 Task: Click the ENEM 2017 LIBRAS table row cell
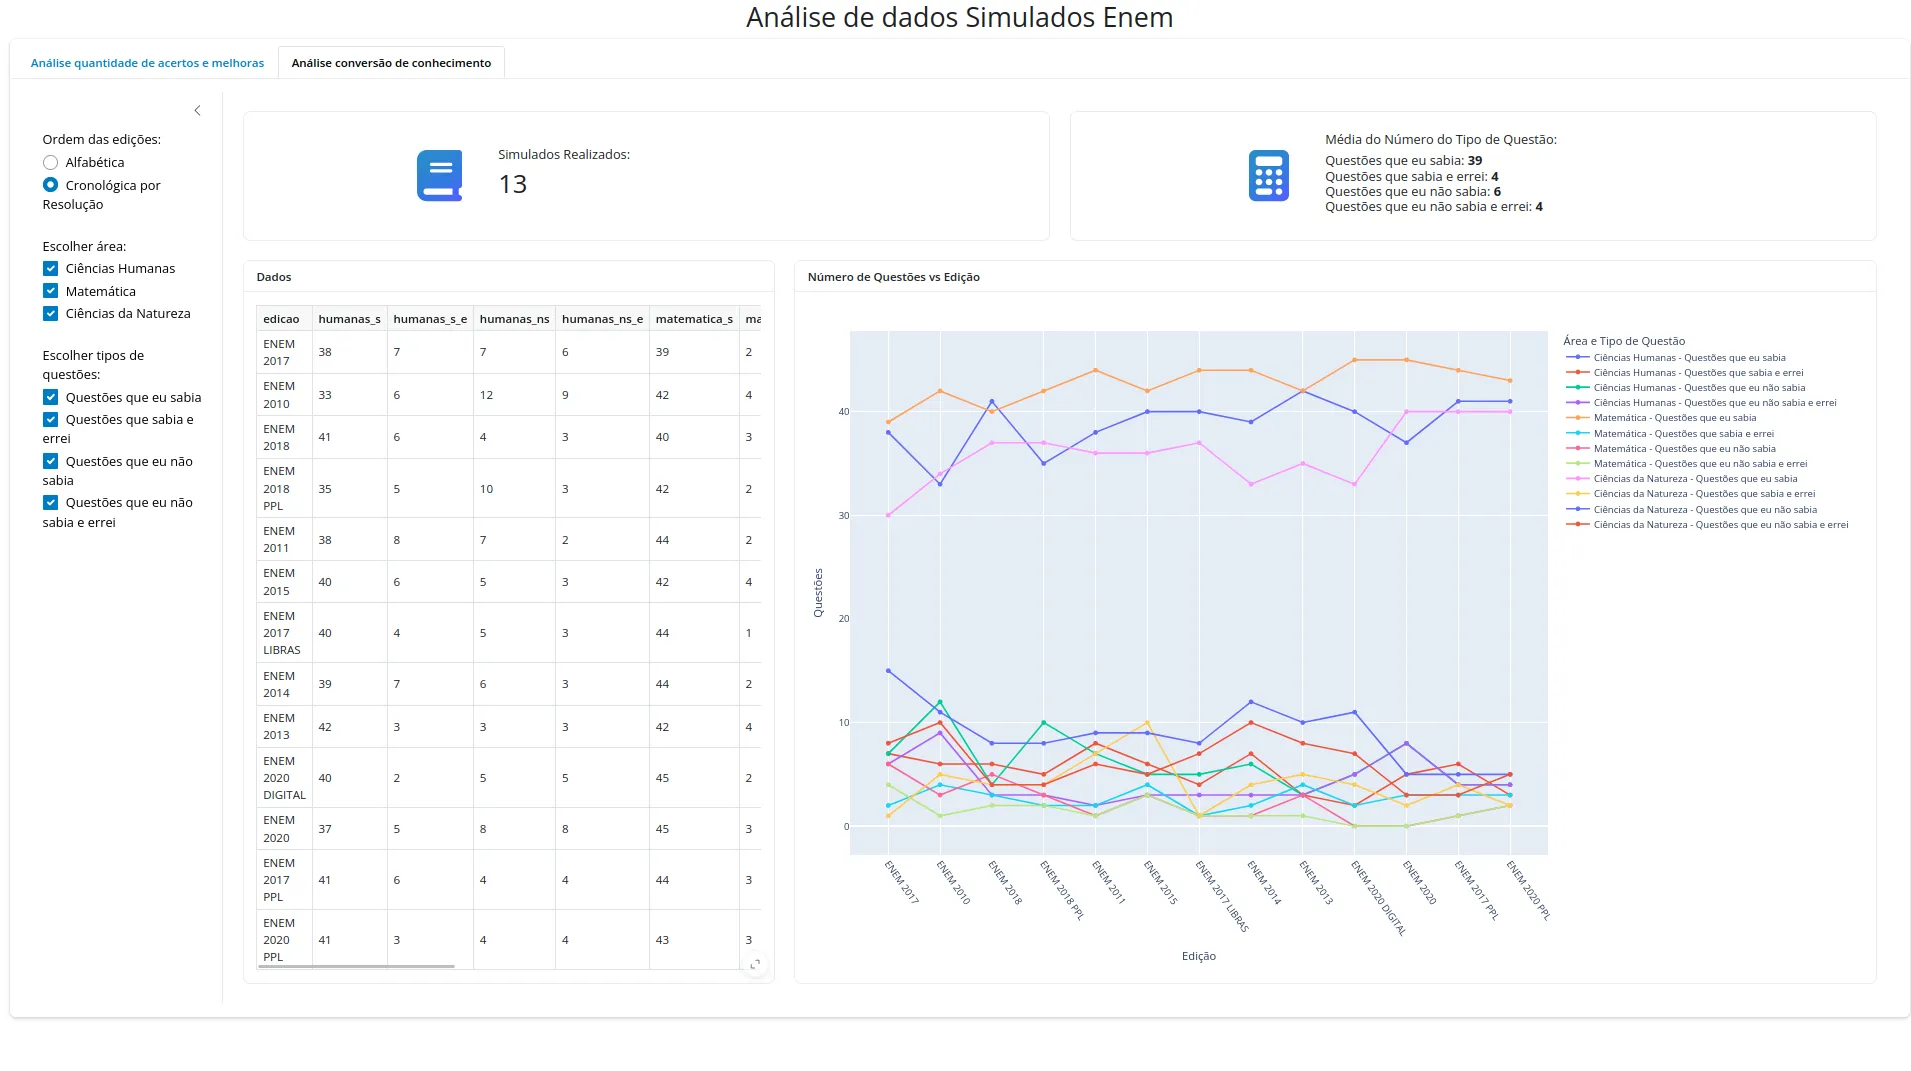click(284, 633)
